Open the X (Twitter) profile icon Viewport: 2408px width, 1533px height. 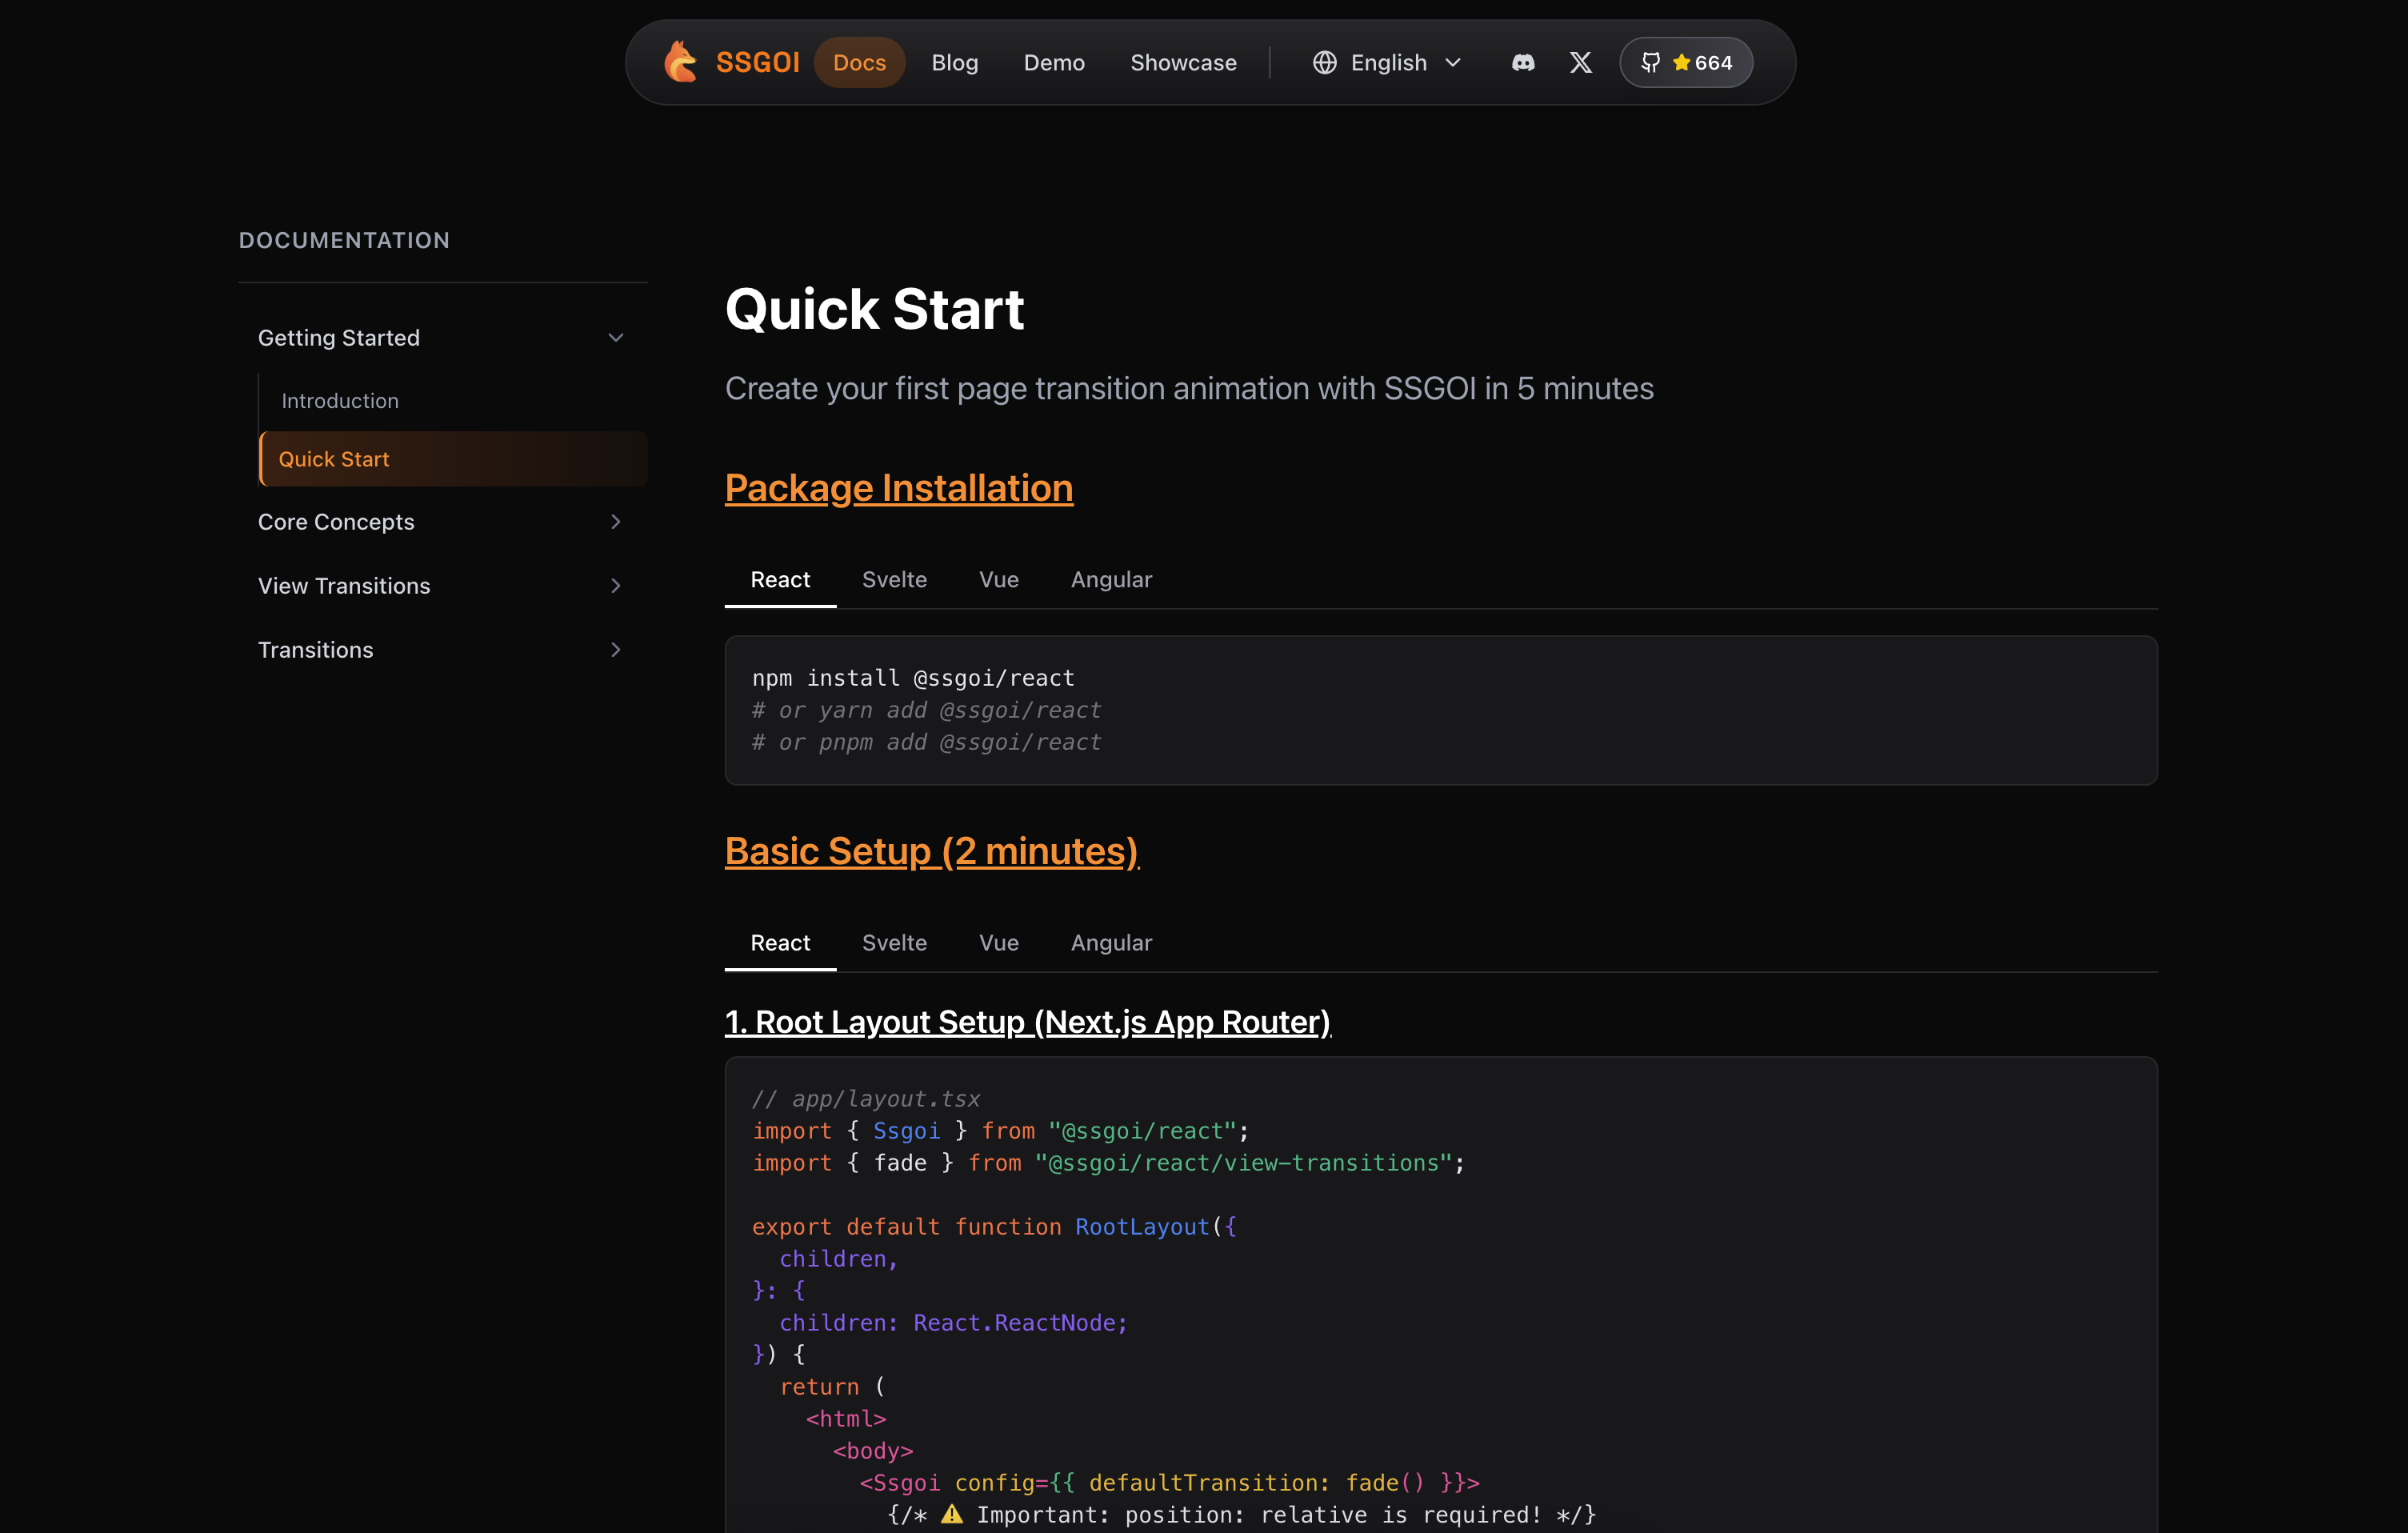pos(1580,62)
